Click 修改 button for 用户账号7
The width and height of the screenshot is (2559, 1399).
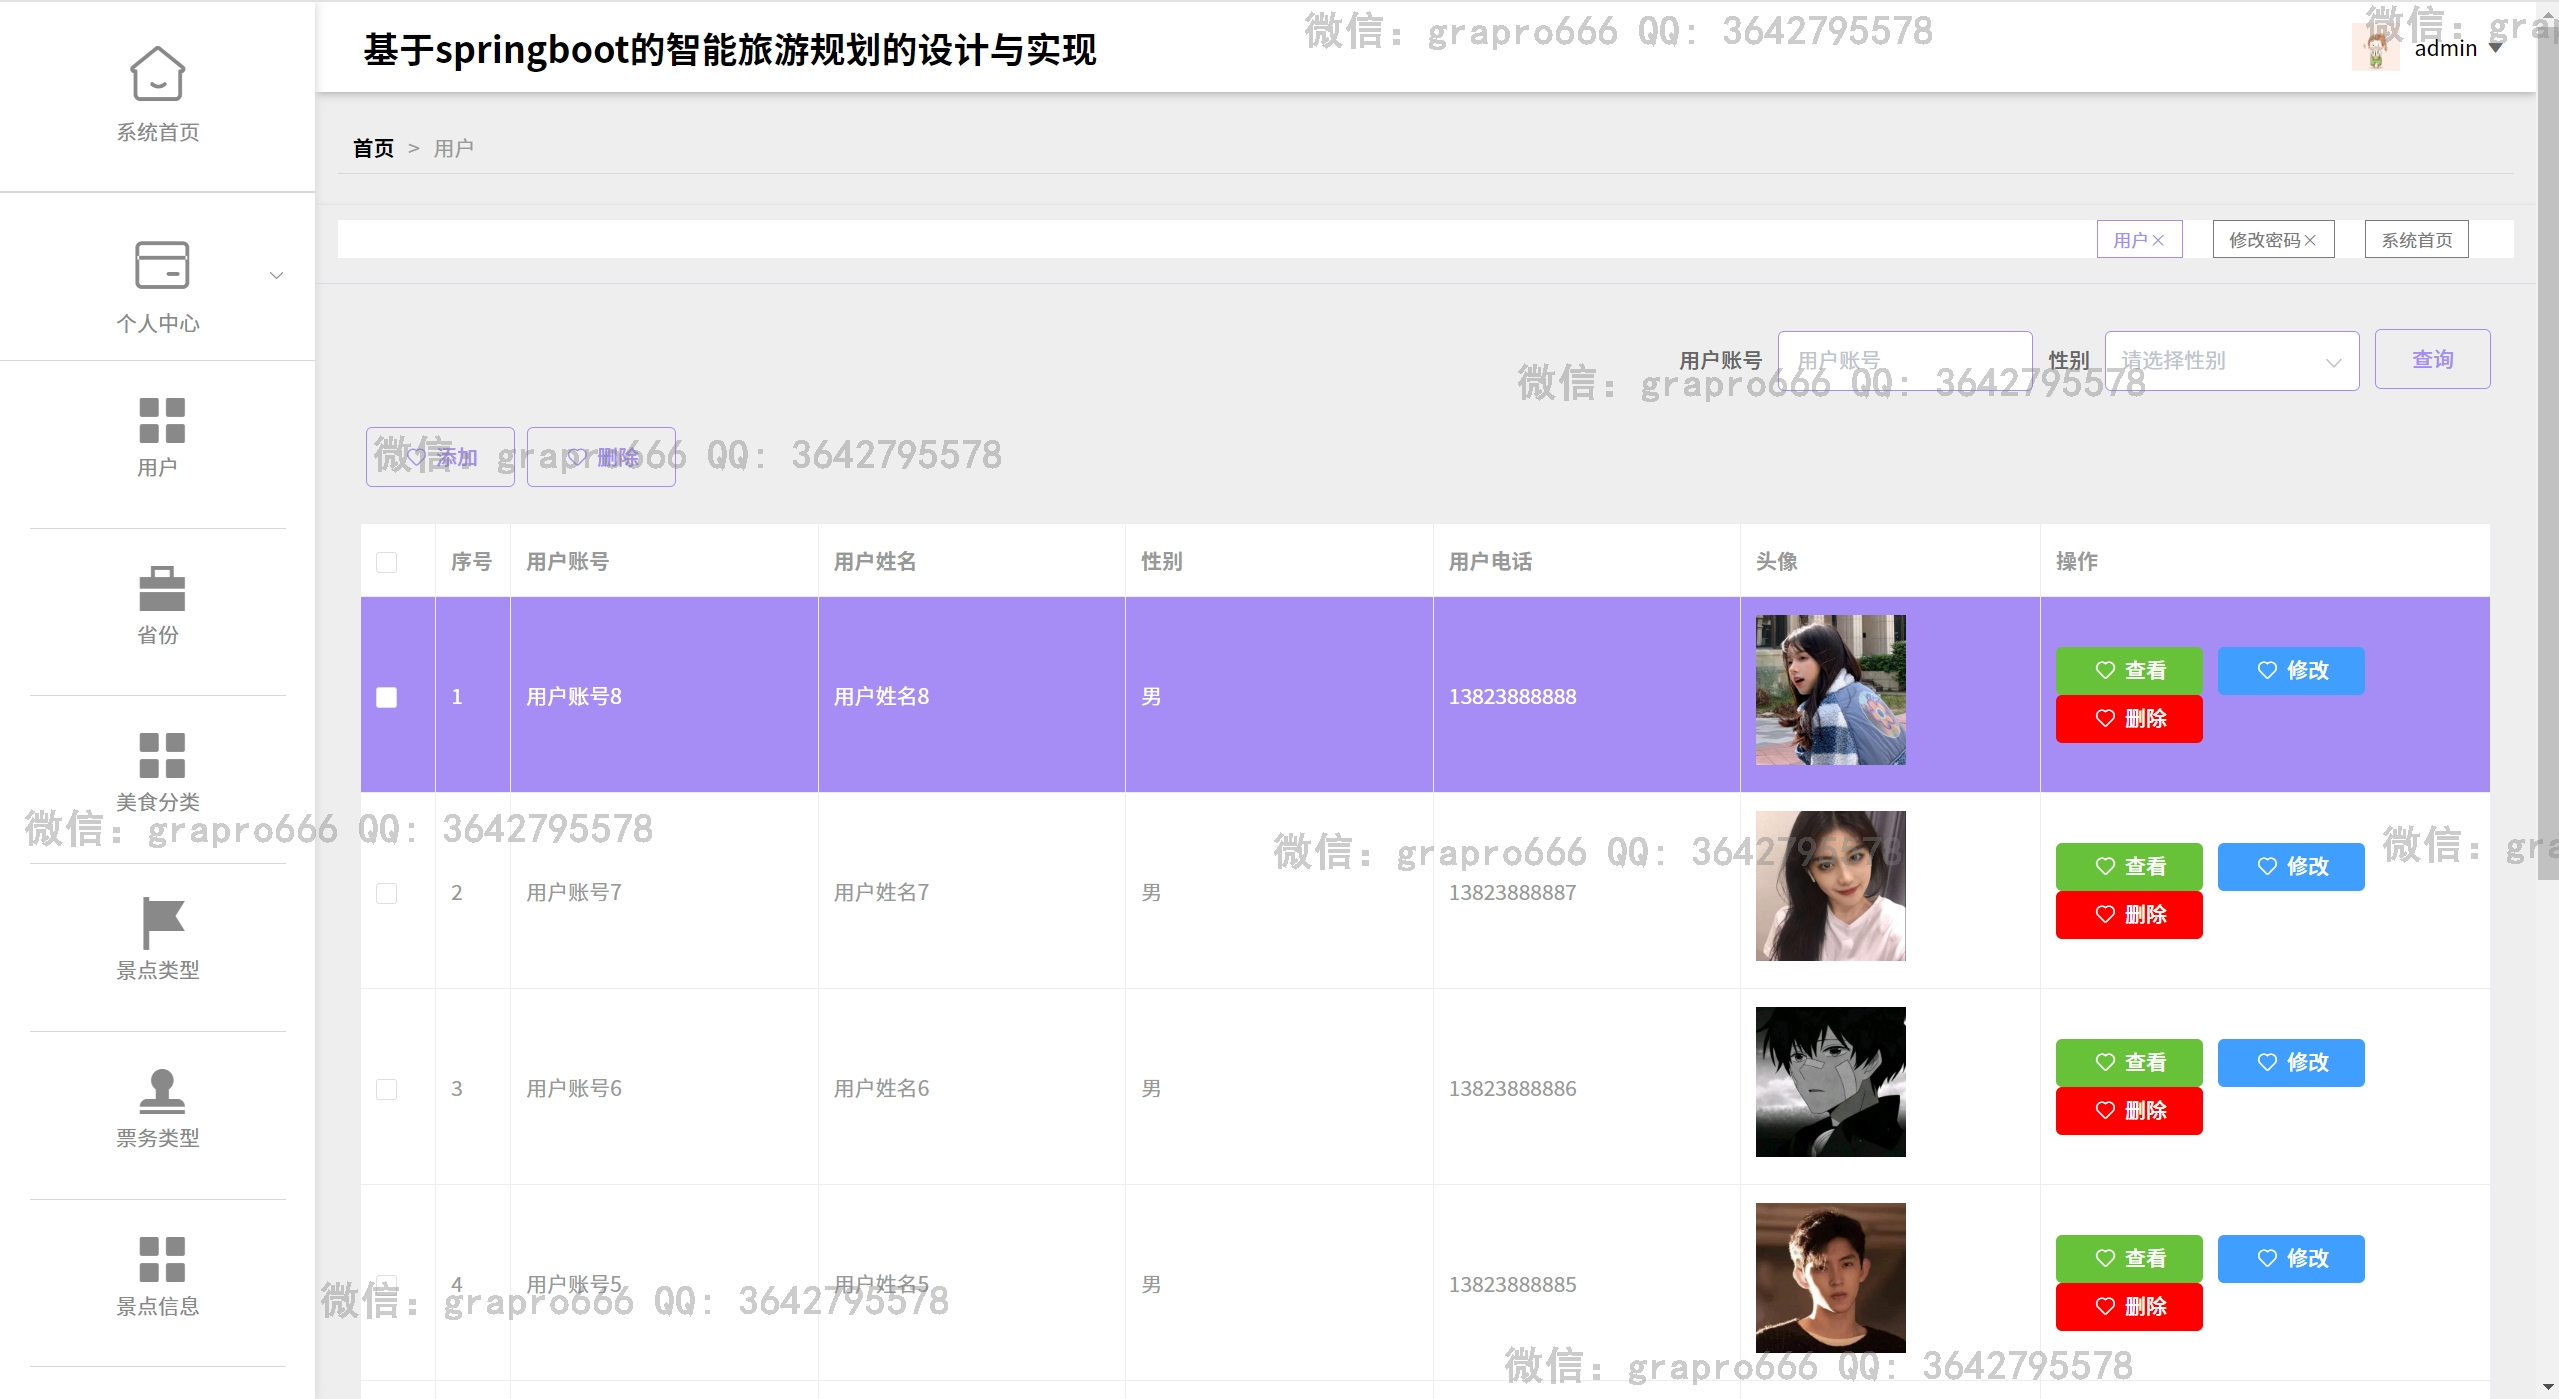(x=2290, y=867)
